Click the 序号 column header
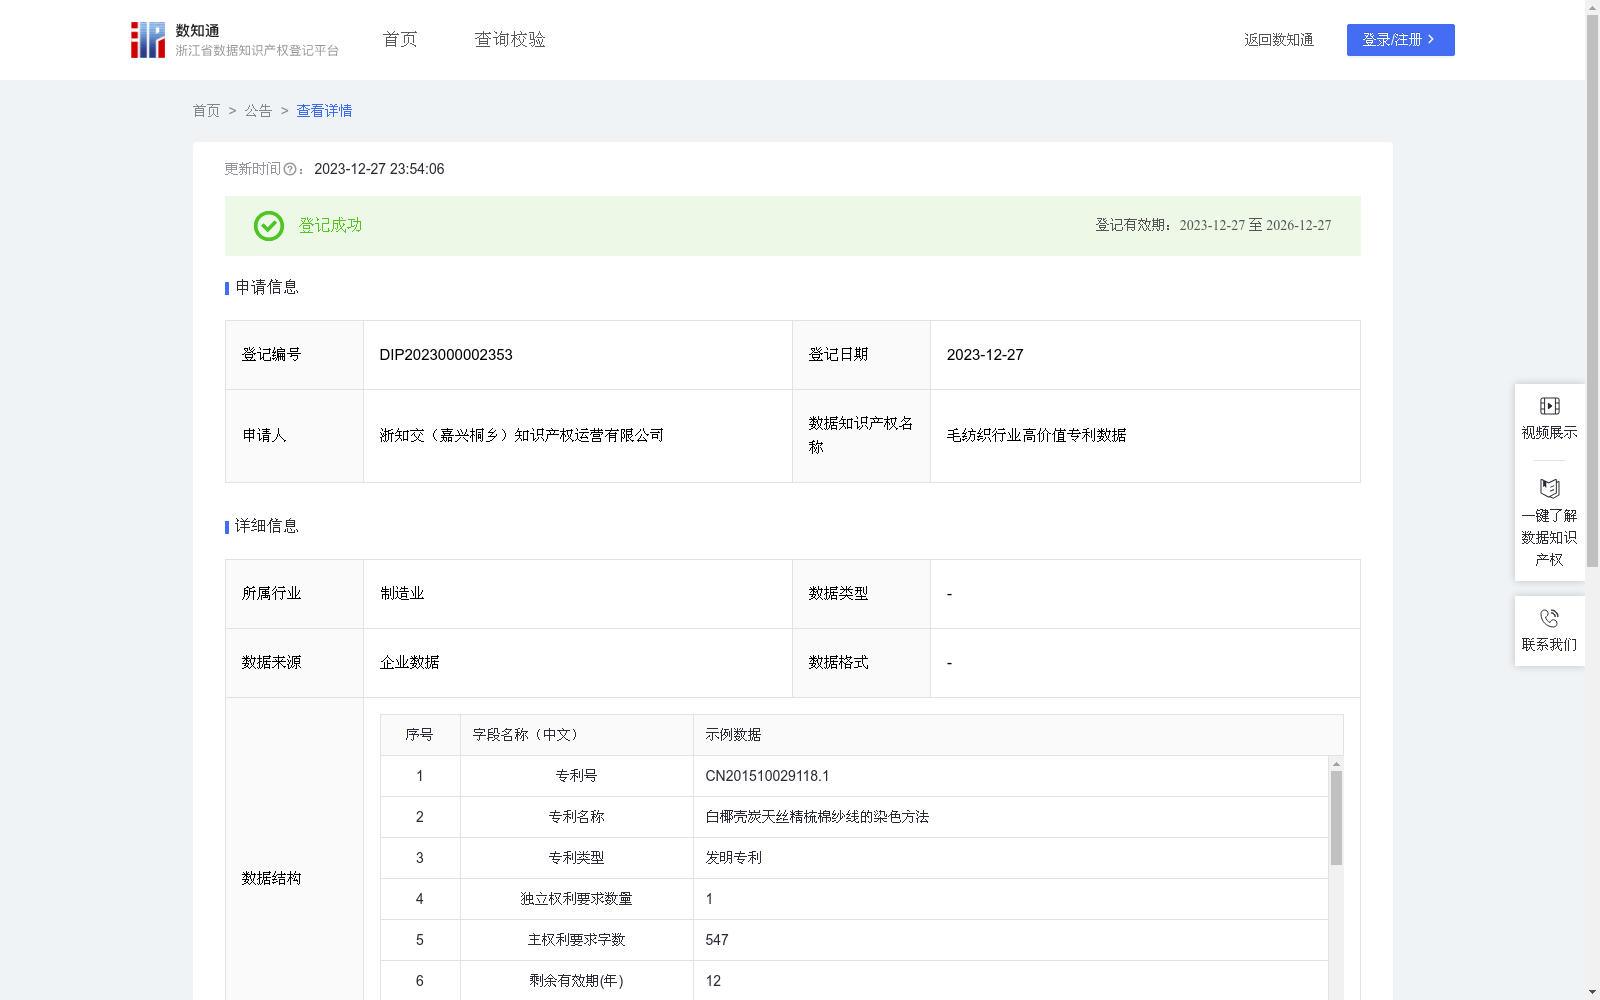1600x1000 pixels. pos(419,735)
